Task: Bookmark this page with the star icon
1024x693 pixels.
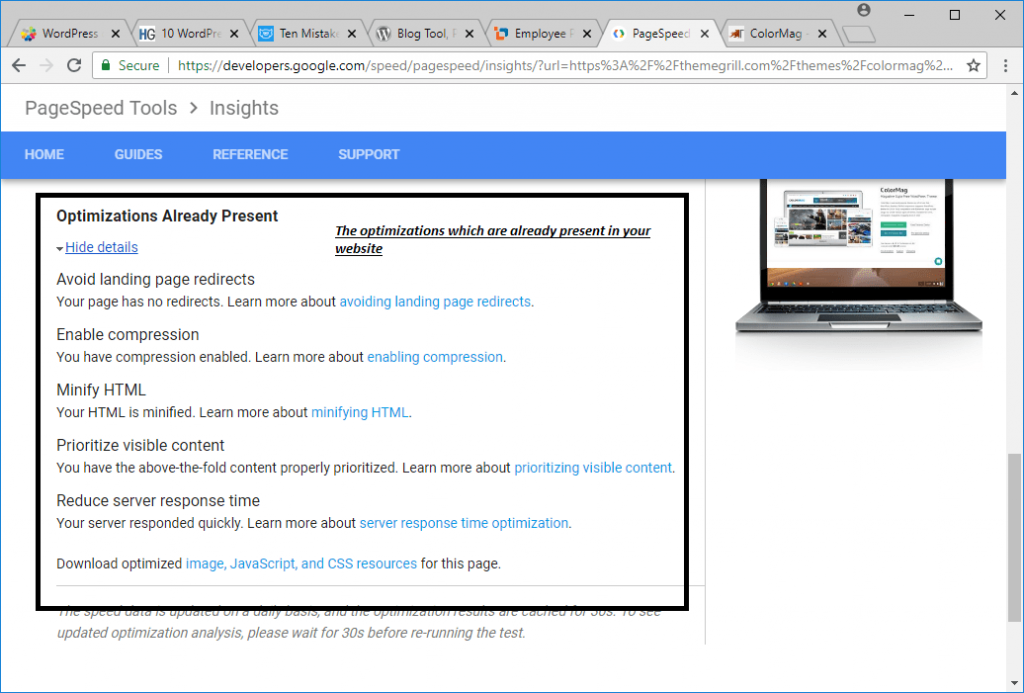Action: pos(974,66)
